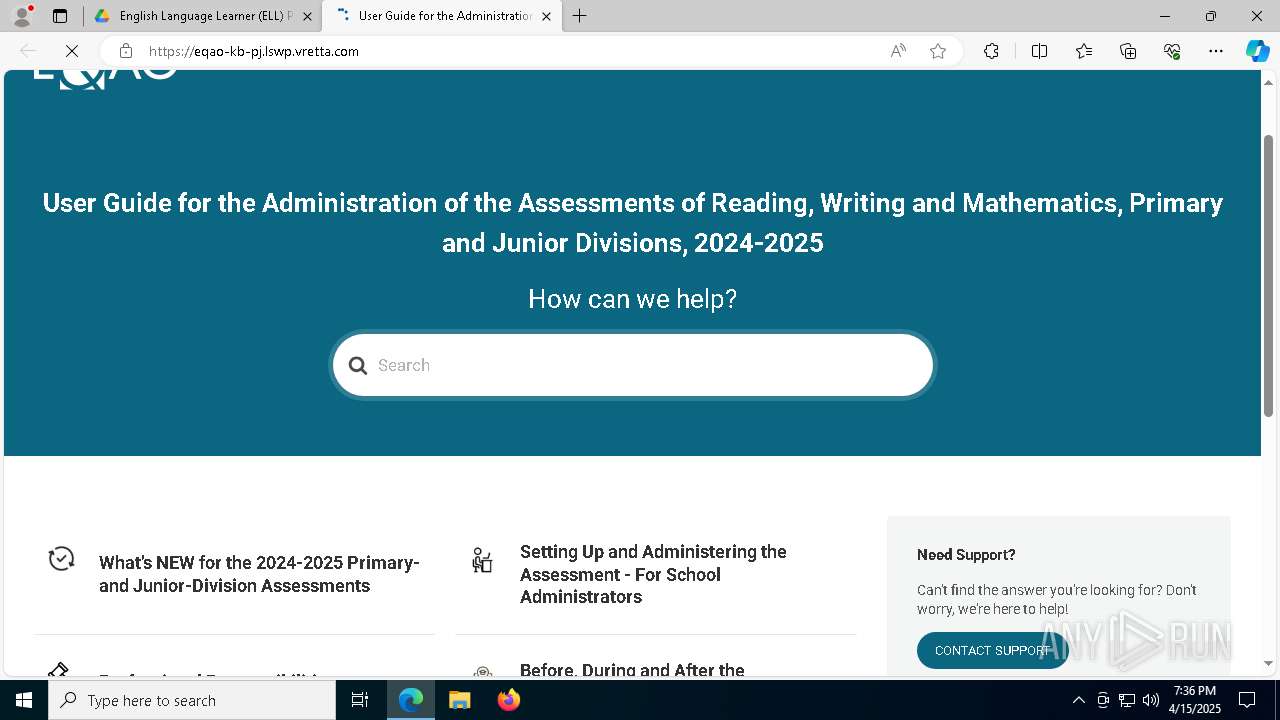Open the Favorites list
Image resolution: width=1280 pixels, height=720 pixels.
tap(1084, 51)
